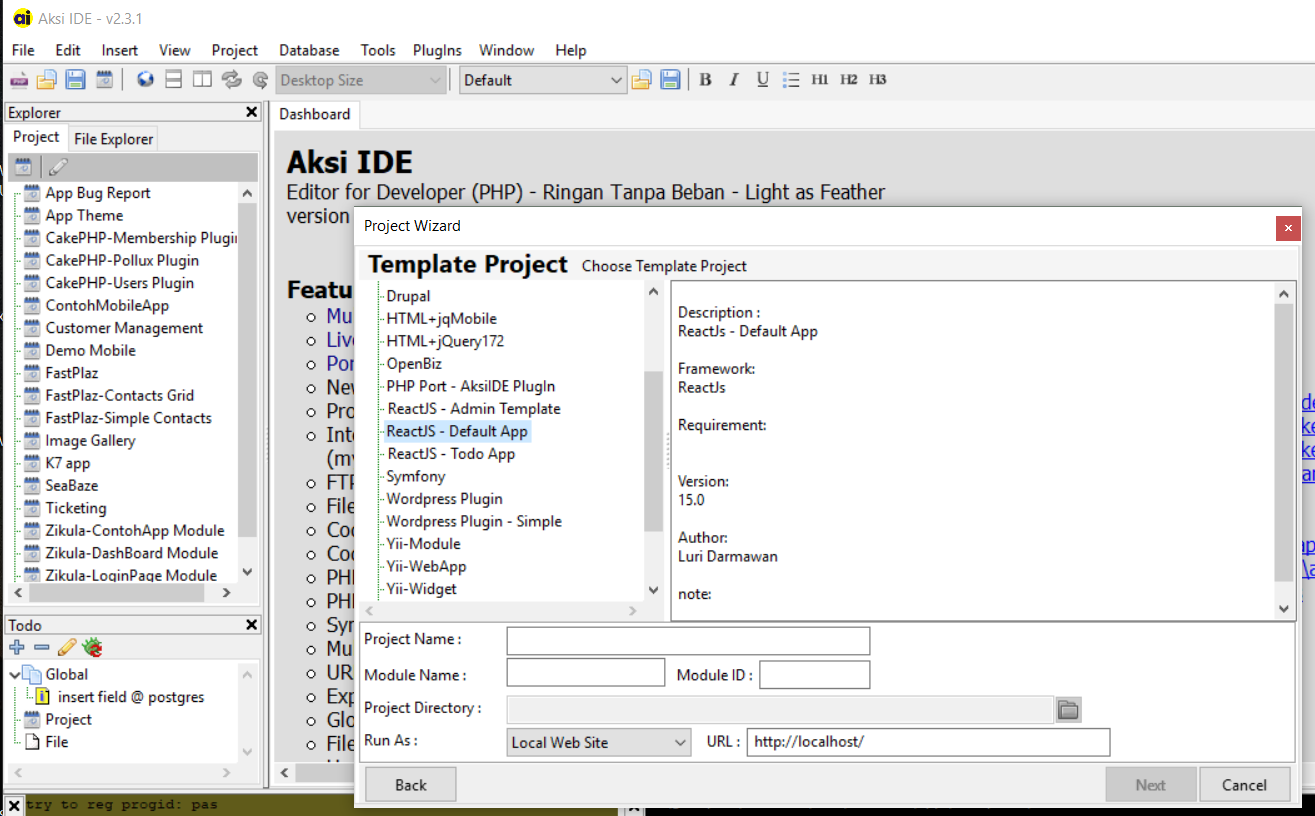
Task: Click the horizontal split view icon
Action: (x=173, y=80)
